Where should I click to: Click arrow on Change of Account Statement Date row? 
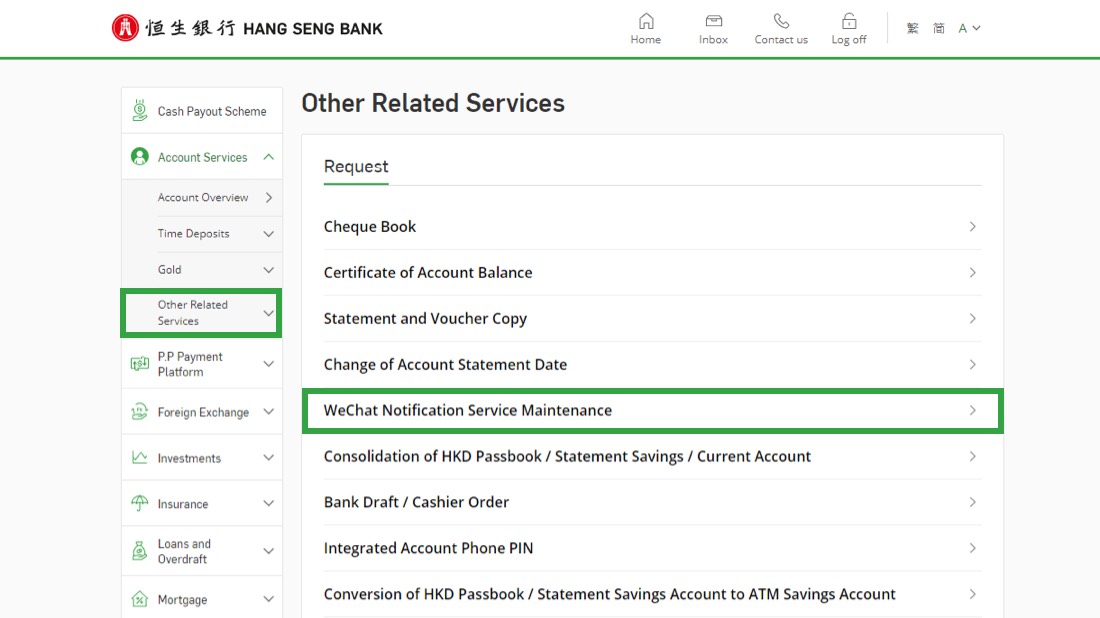coord(972,365)
